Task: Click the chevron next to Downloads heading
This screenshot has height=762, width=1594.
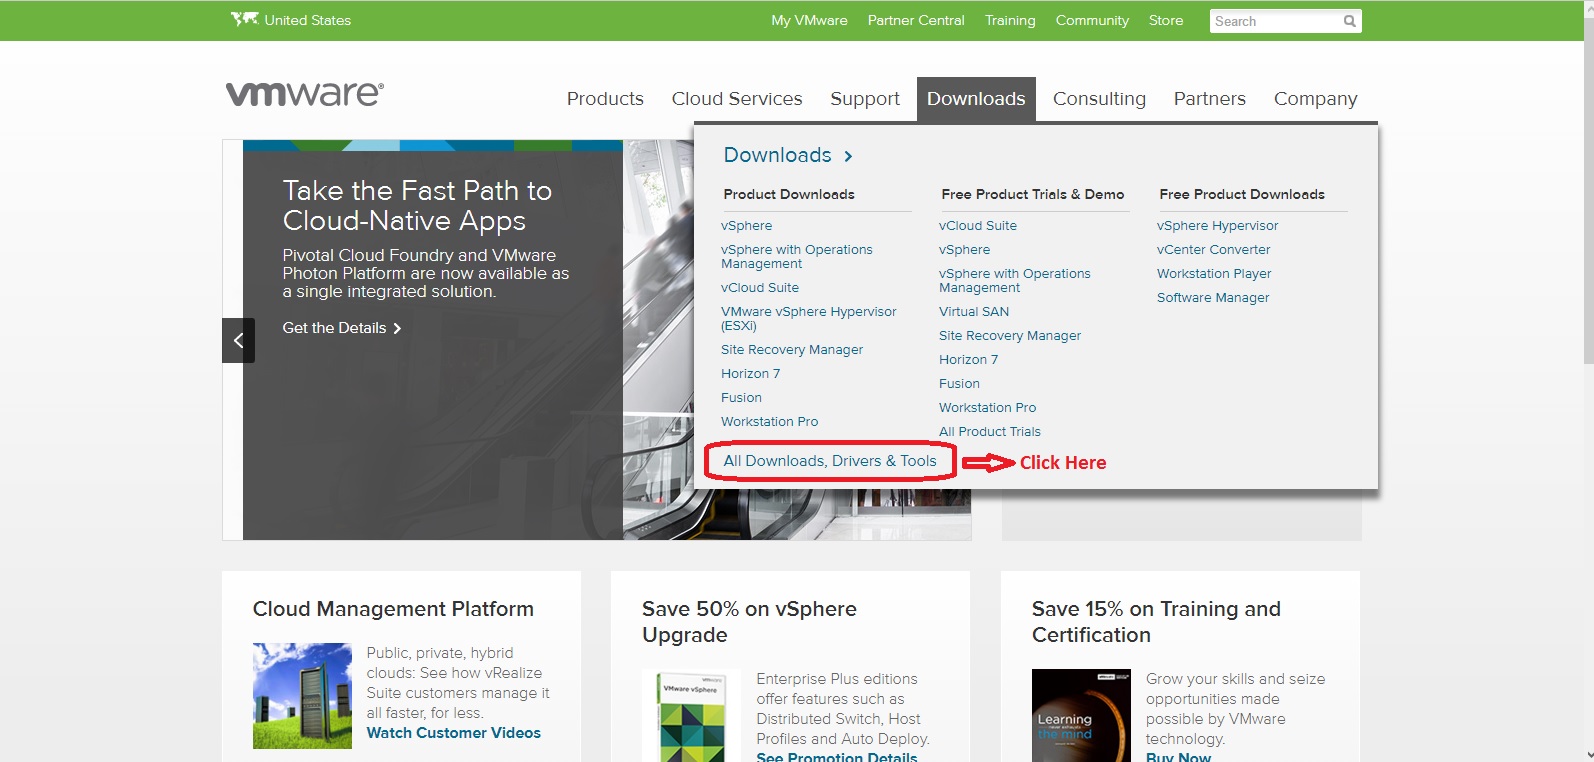Action: (848, 156)
